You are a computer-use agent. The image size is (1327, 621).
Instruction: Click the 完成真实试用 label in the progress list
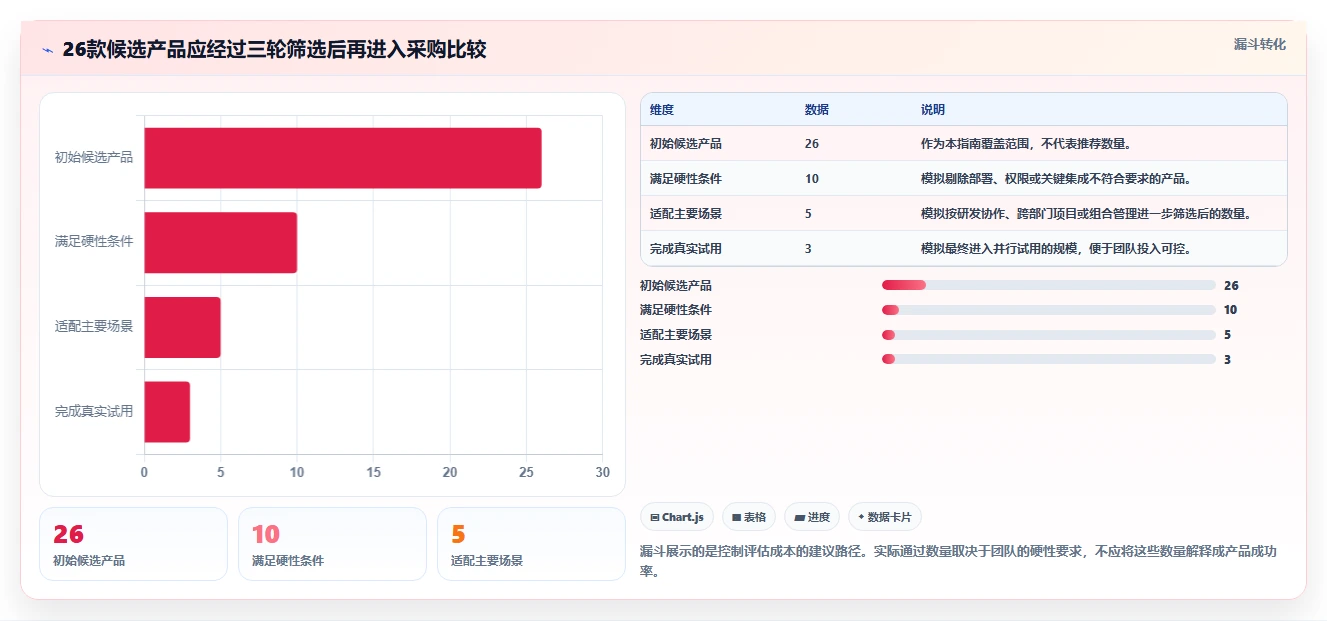click(x=676, y=359)
